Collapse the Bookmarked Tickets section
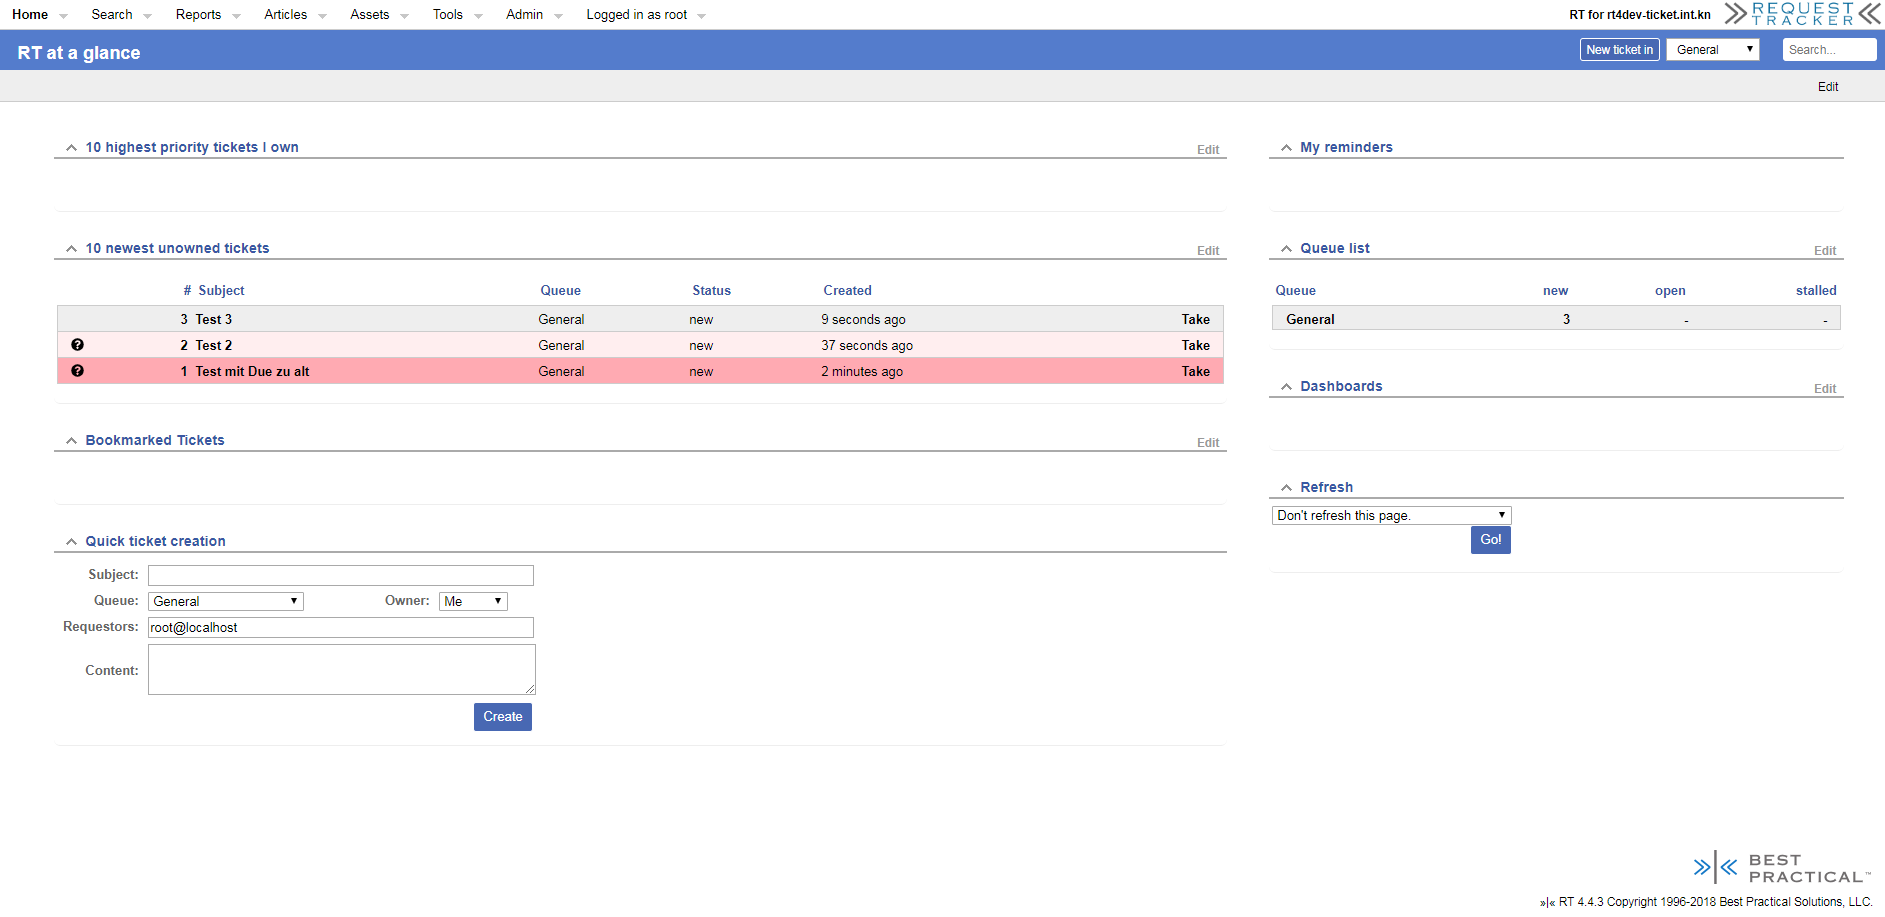Viewport: 1885px width, 917px height. [71, 441]
